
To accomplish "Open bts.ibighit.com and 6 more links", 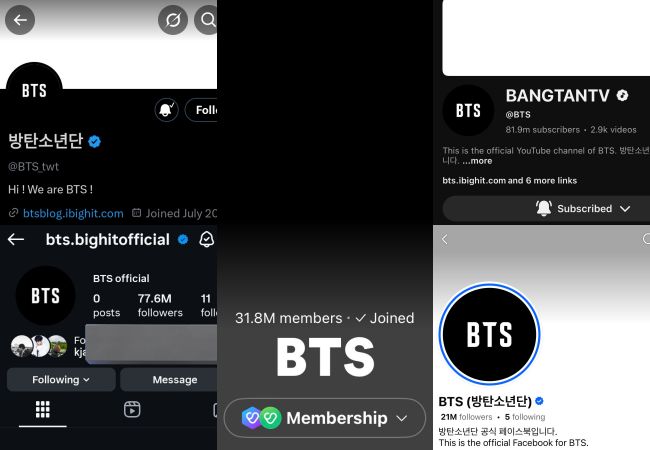I will pyautogui.click(x=509, y=181).
